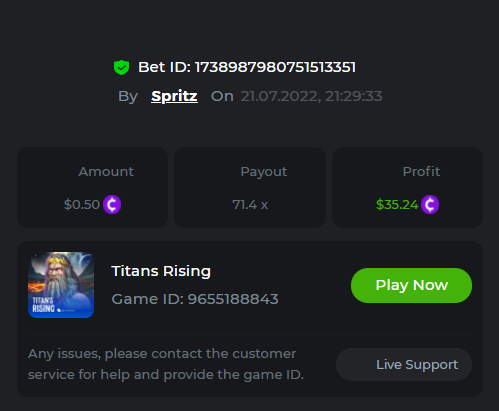Click the Titans Rising game title

click(161, 271)
